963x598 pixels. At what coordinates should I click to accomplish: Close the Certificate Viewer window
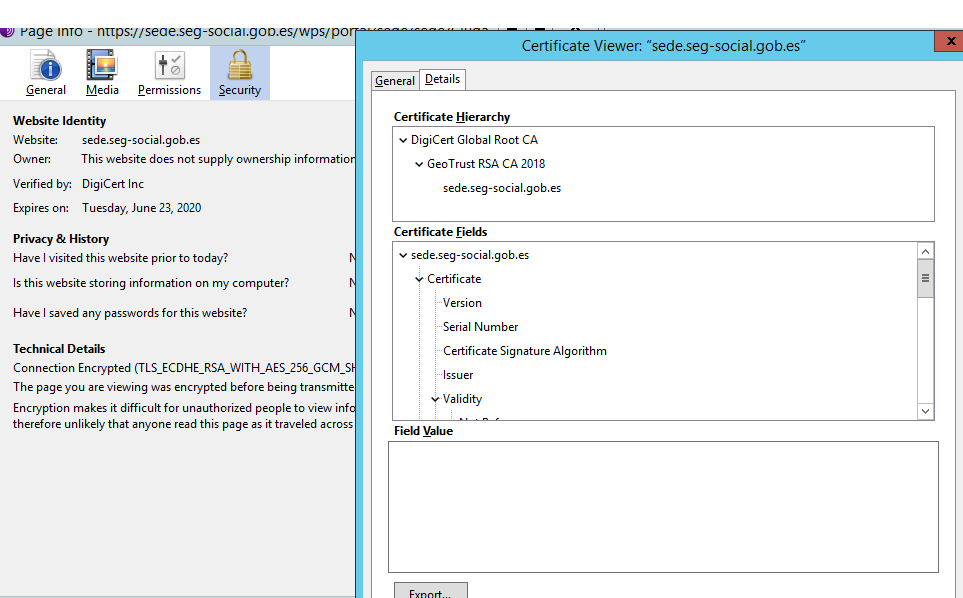pos(950,41)
